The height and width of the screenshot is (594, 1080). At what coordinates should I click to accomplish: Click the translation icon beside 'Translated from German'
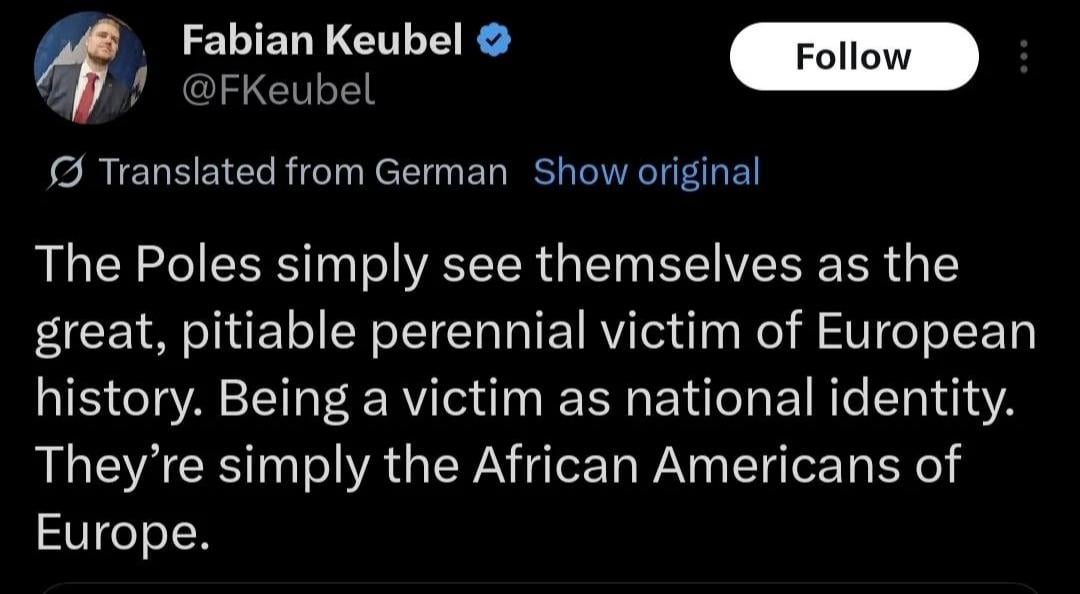coord(71,174)
